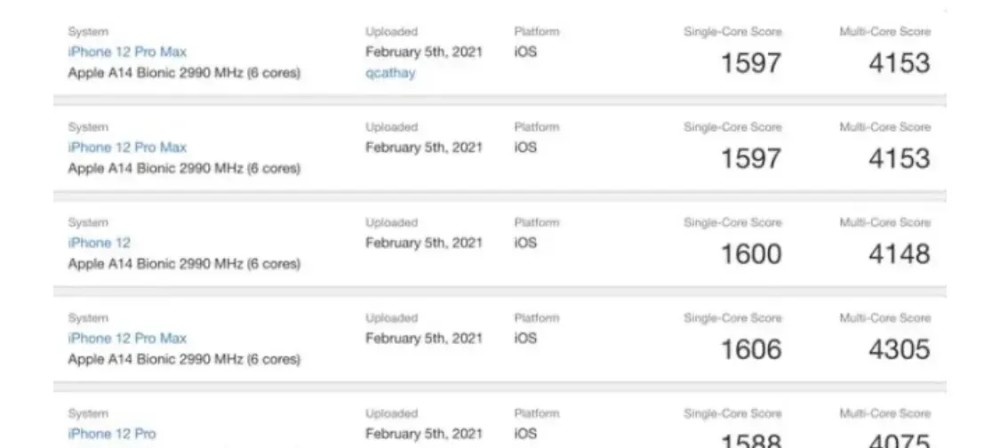Click the iOS platform value in the iPhone 12 Pro row
1000x448 pixels.
click(x=526, y=433)
